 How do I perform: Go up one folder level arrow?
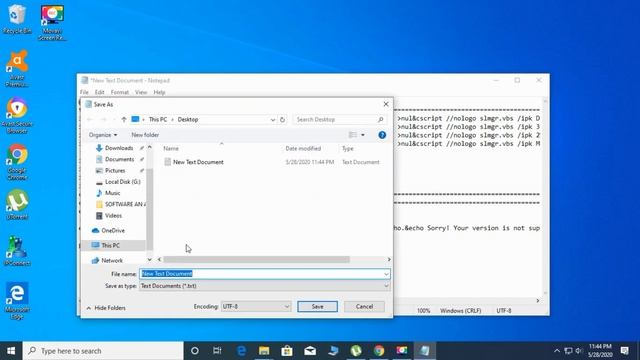[x=124, y=120]
